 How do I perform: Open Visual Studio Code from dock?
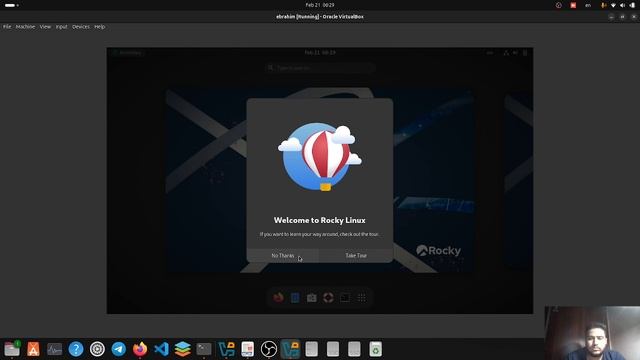tap(161, 349)
